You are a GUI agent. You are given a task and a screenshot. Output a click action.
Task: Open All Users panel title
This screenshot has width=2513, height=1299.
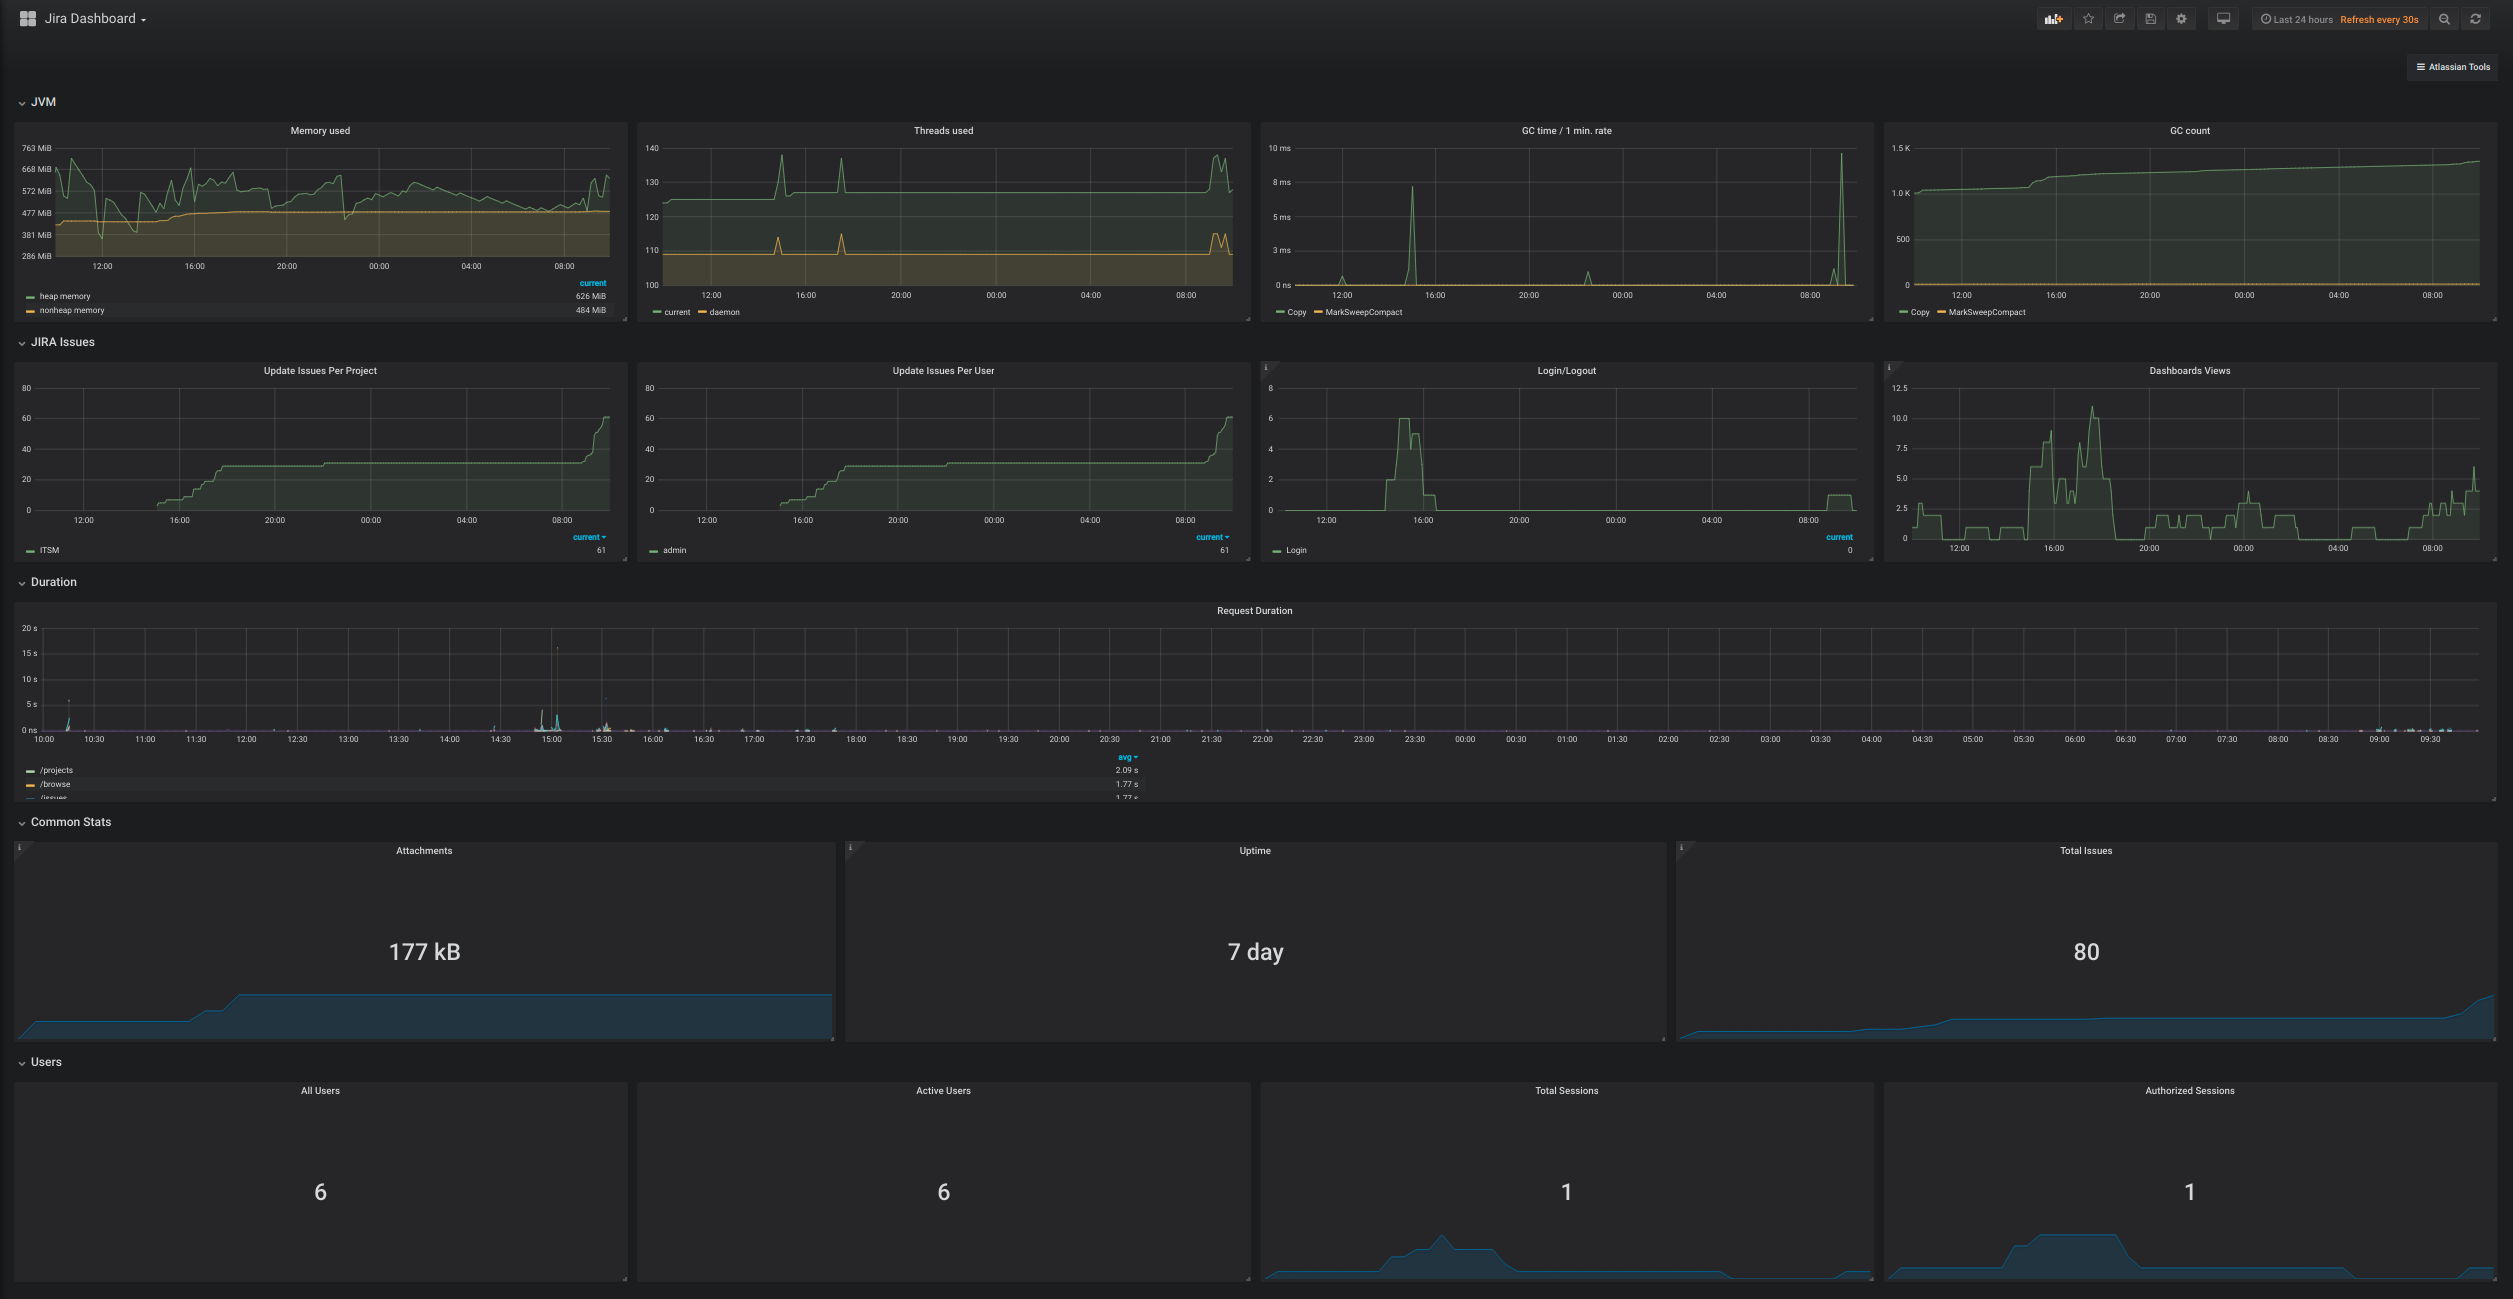[320, 1091]
